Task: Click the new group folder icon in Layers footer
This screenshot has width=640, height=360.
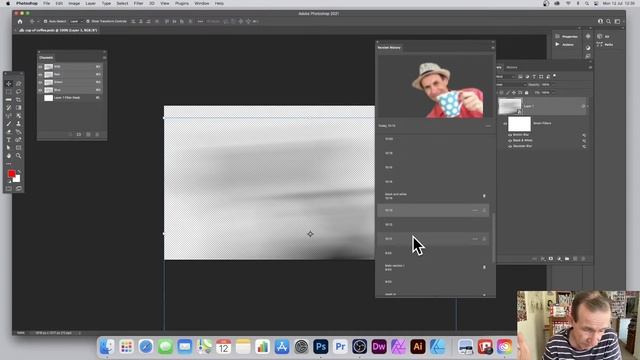Action: click(x=567, y=258)
